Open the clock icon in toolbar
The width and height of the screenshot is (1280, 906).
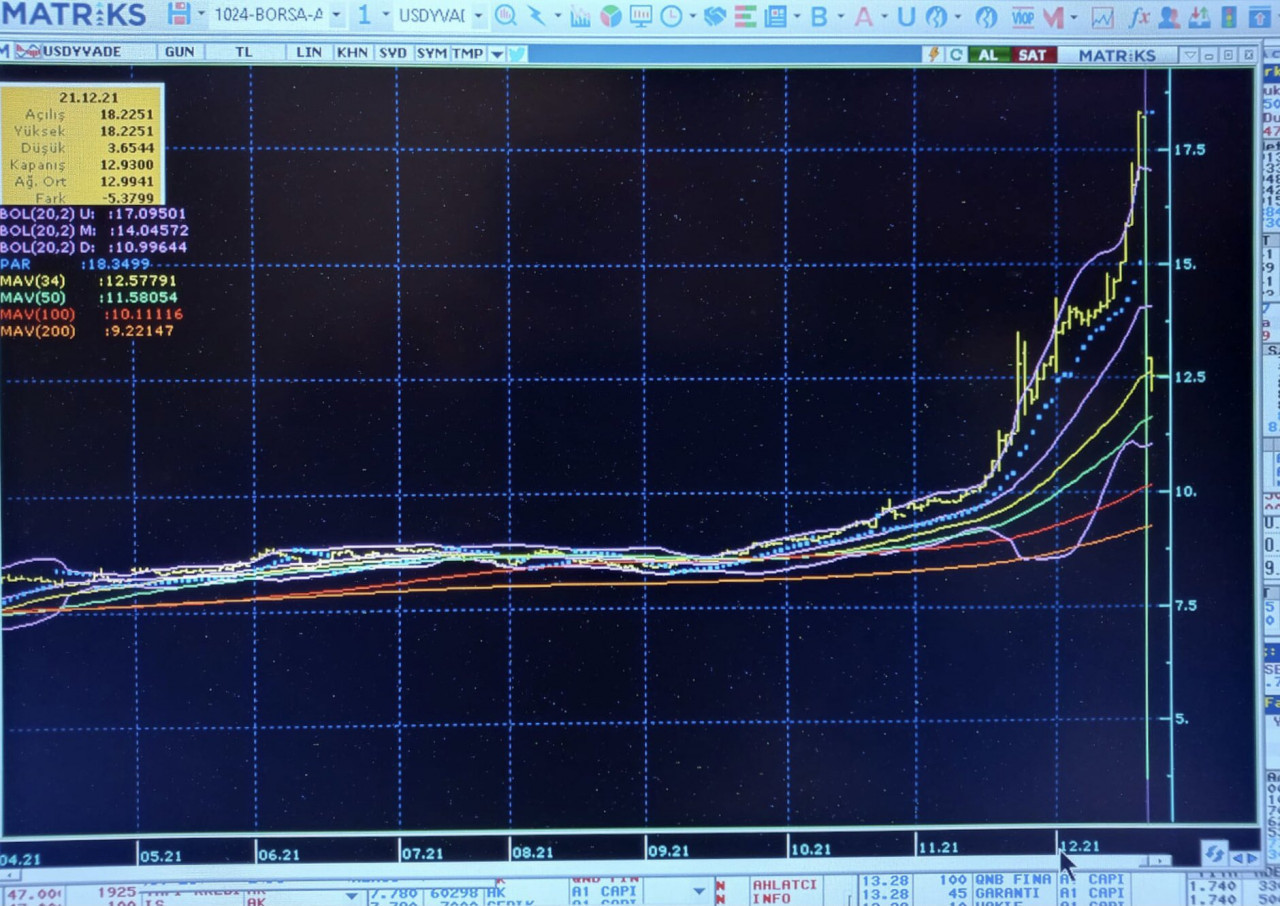(670, 16)
